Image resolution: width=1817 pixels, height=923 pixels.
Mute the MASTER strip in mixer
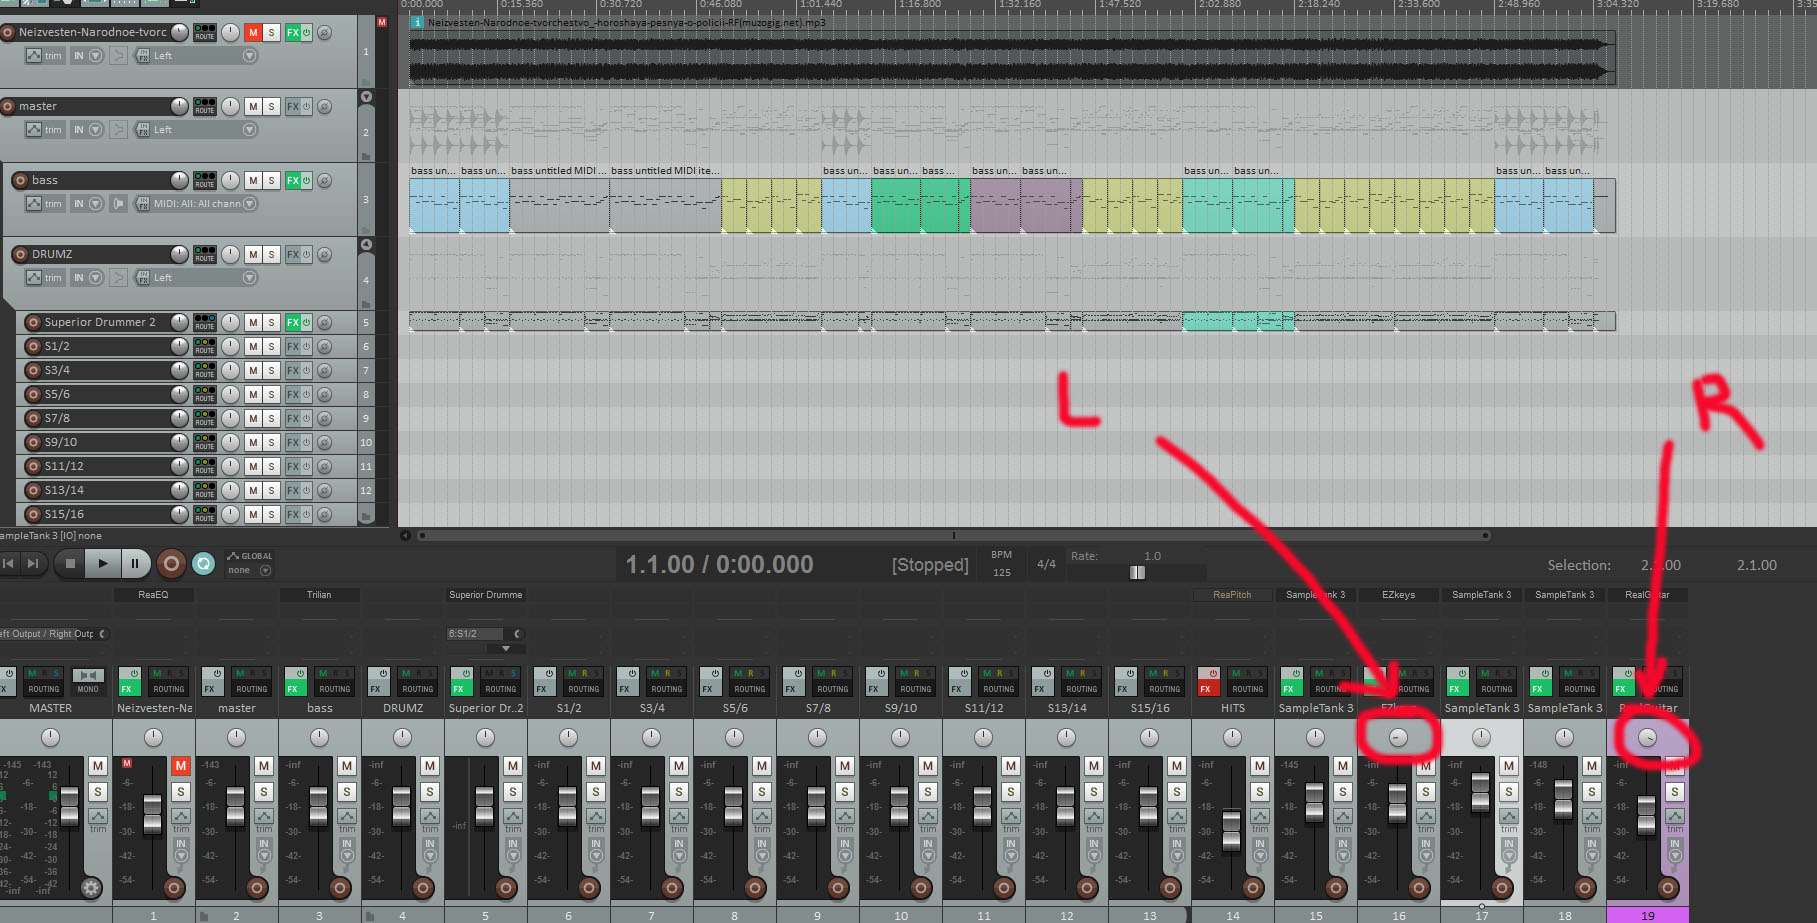coord(97,766)
